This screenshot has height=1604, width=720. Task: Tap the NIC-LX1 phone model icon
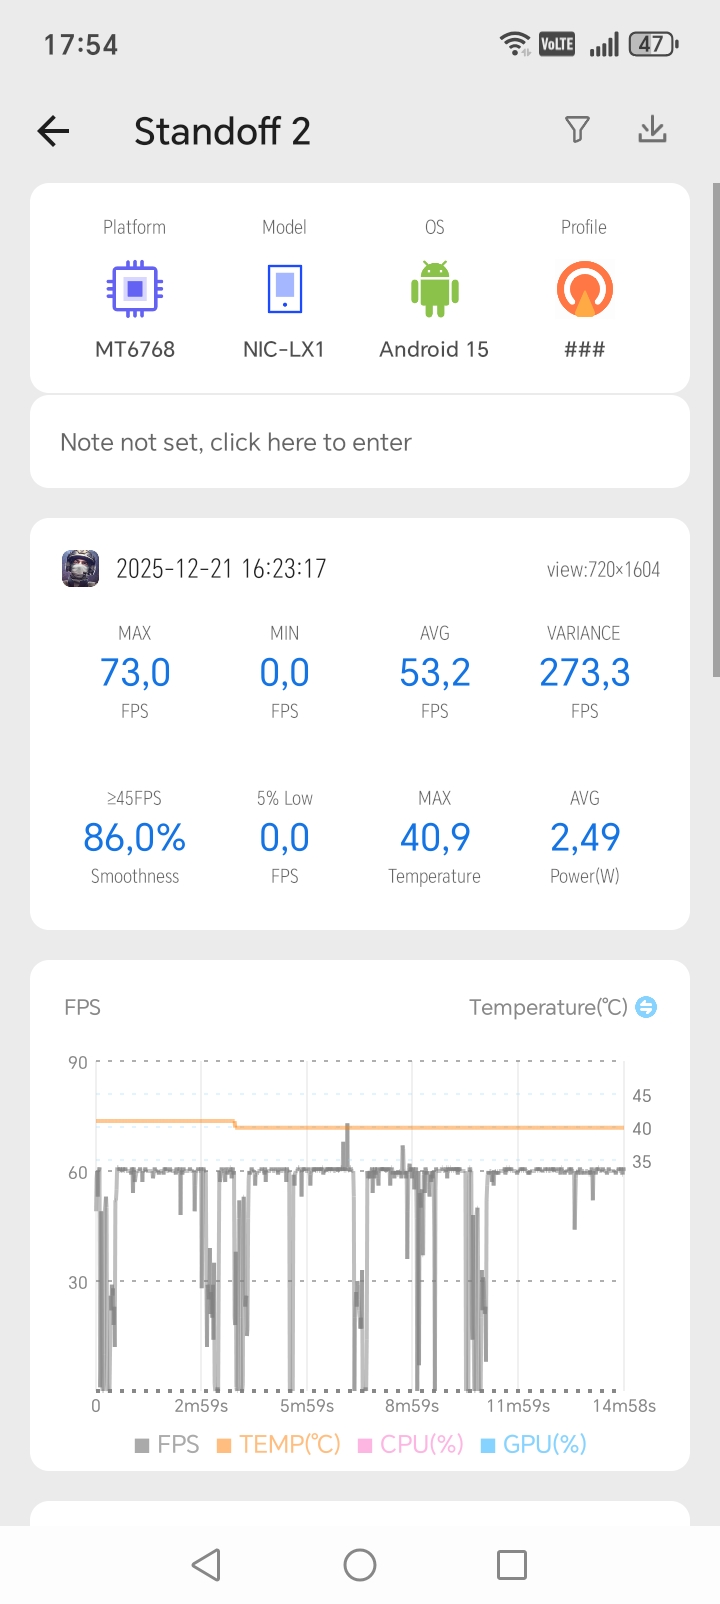pyautogui.click(x=284, y=289)
